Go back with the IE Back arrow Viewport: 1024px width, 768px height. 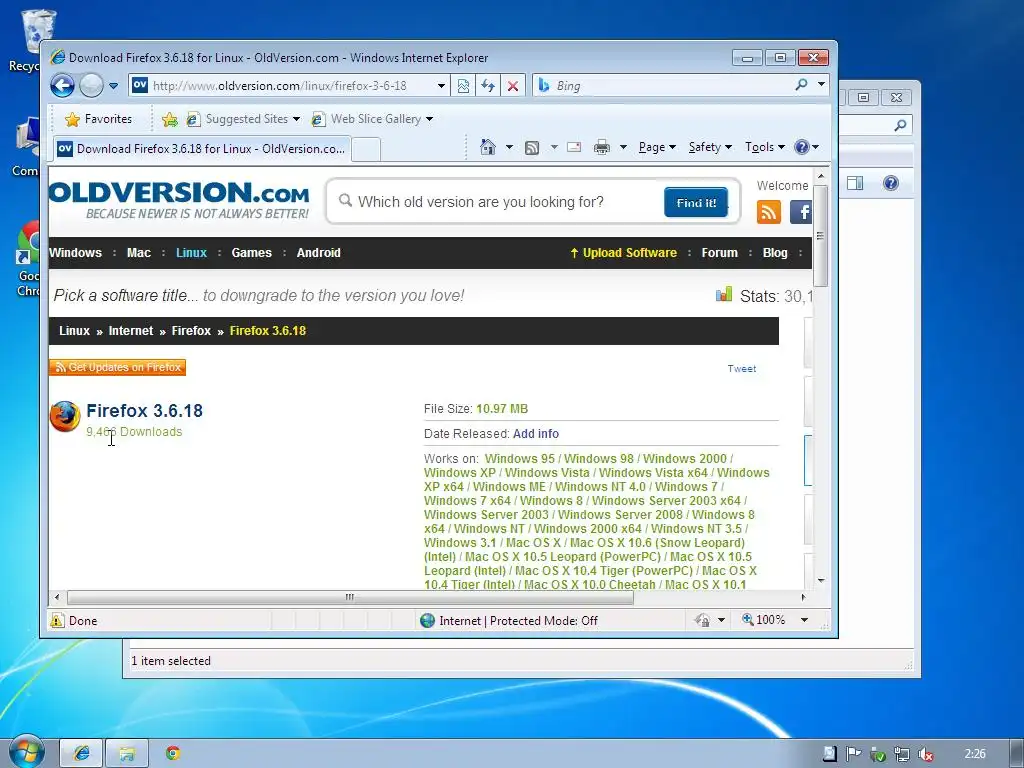[62, 86]
